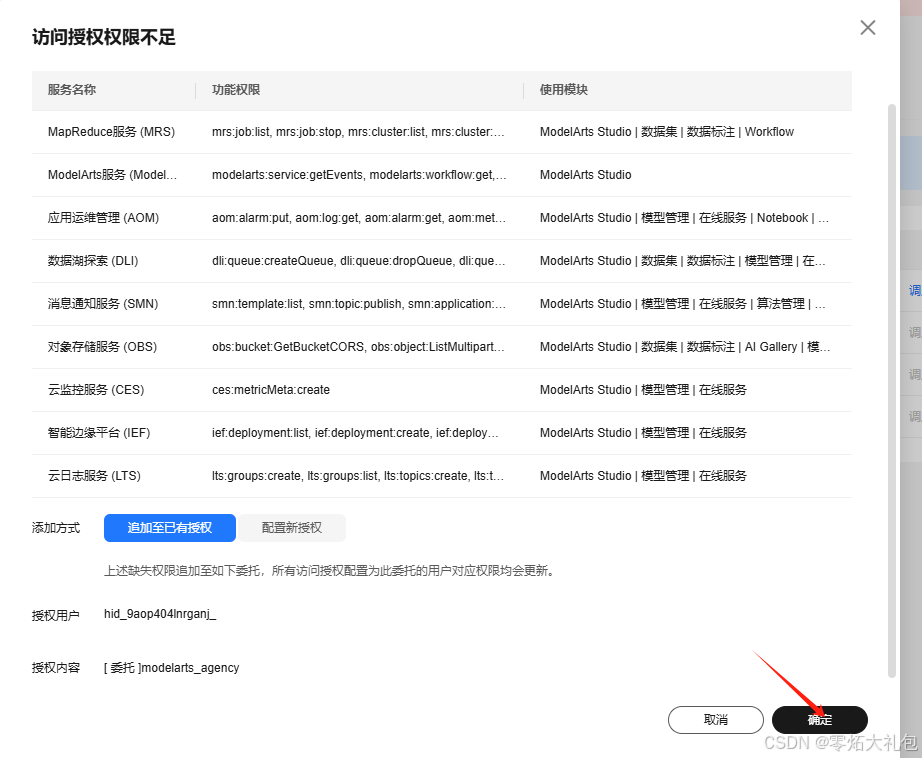This screenshot has height=758, width=922.
Task: Click the mrs:job:list permissions cell
Action: 358,132
